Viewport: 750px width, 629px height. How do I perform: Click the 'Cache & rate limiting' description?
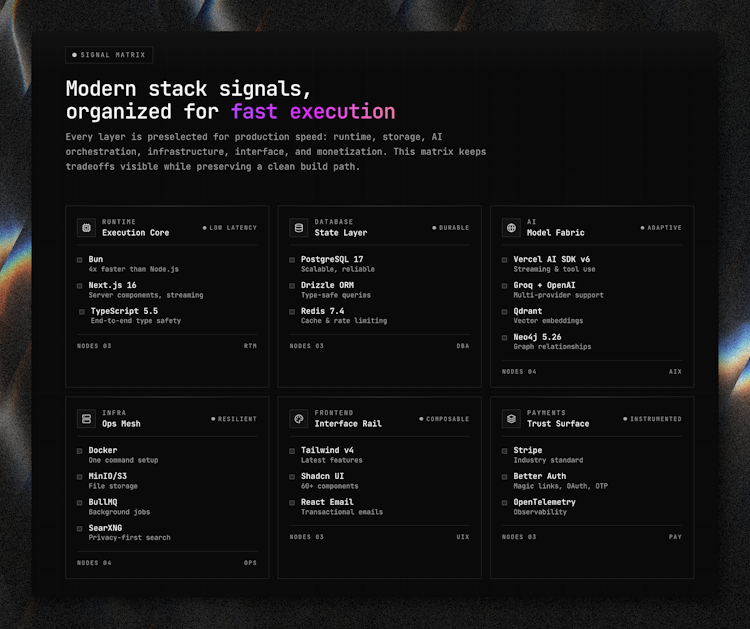coord(344,321)
